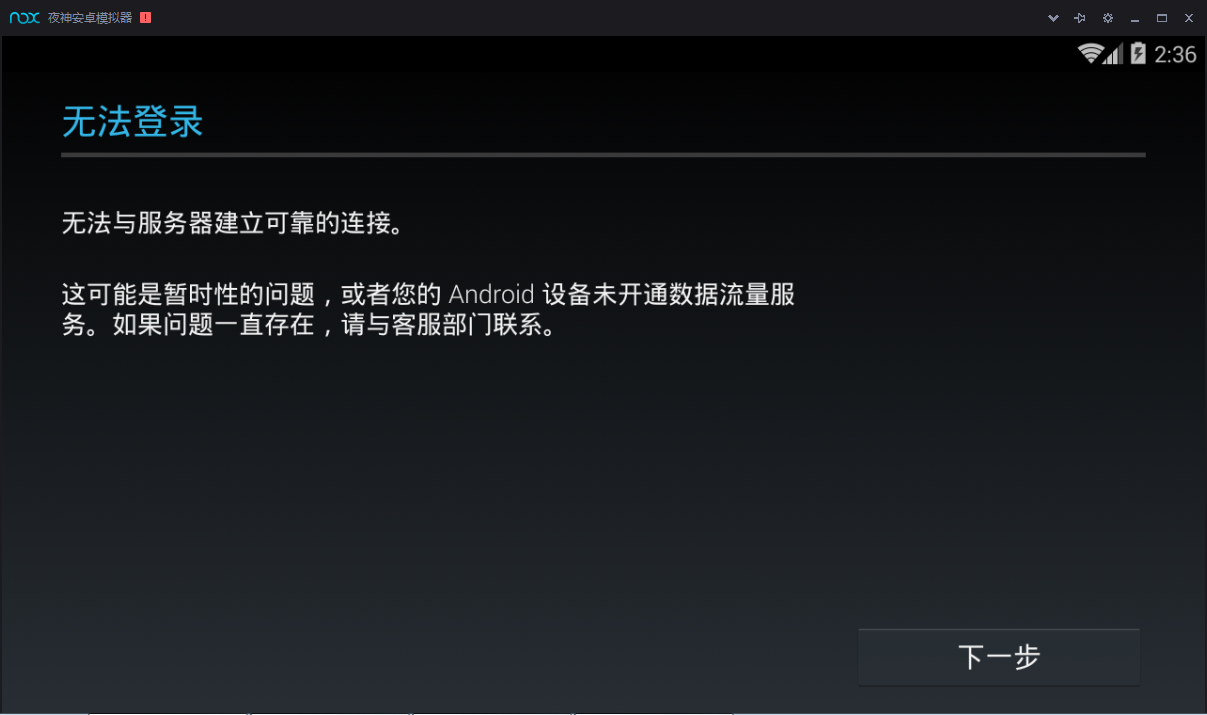Tap the cellular signal strength icon
1207x715 pixels.
coord(1114,54)
